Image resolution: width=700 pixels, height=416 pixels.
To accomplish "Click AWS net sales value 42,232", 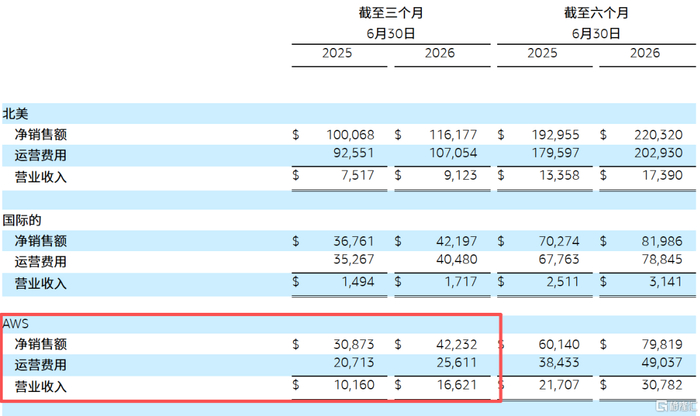I will tap(457, 345).
